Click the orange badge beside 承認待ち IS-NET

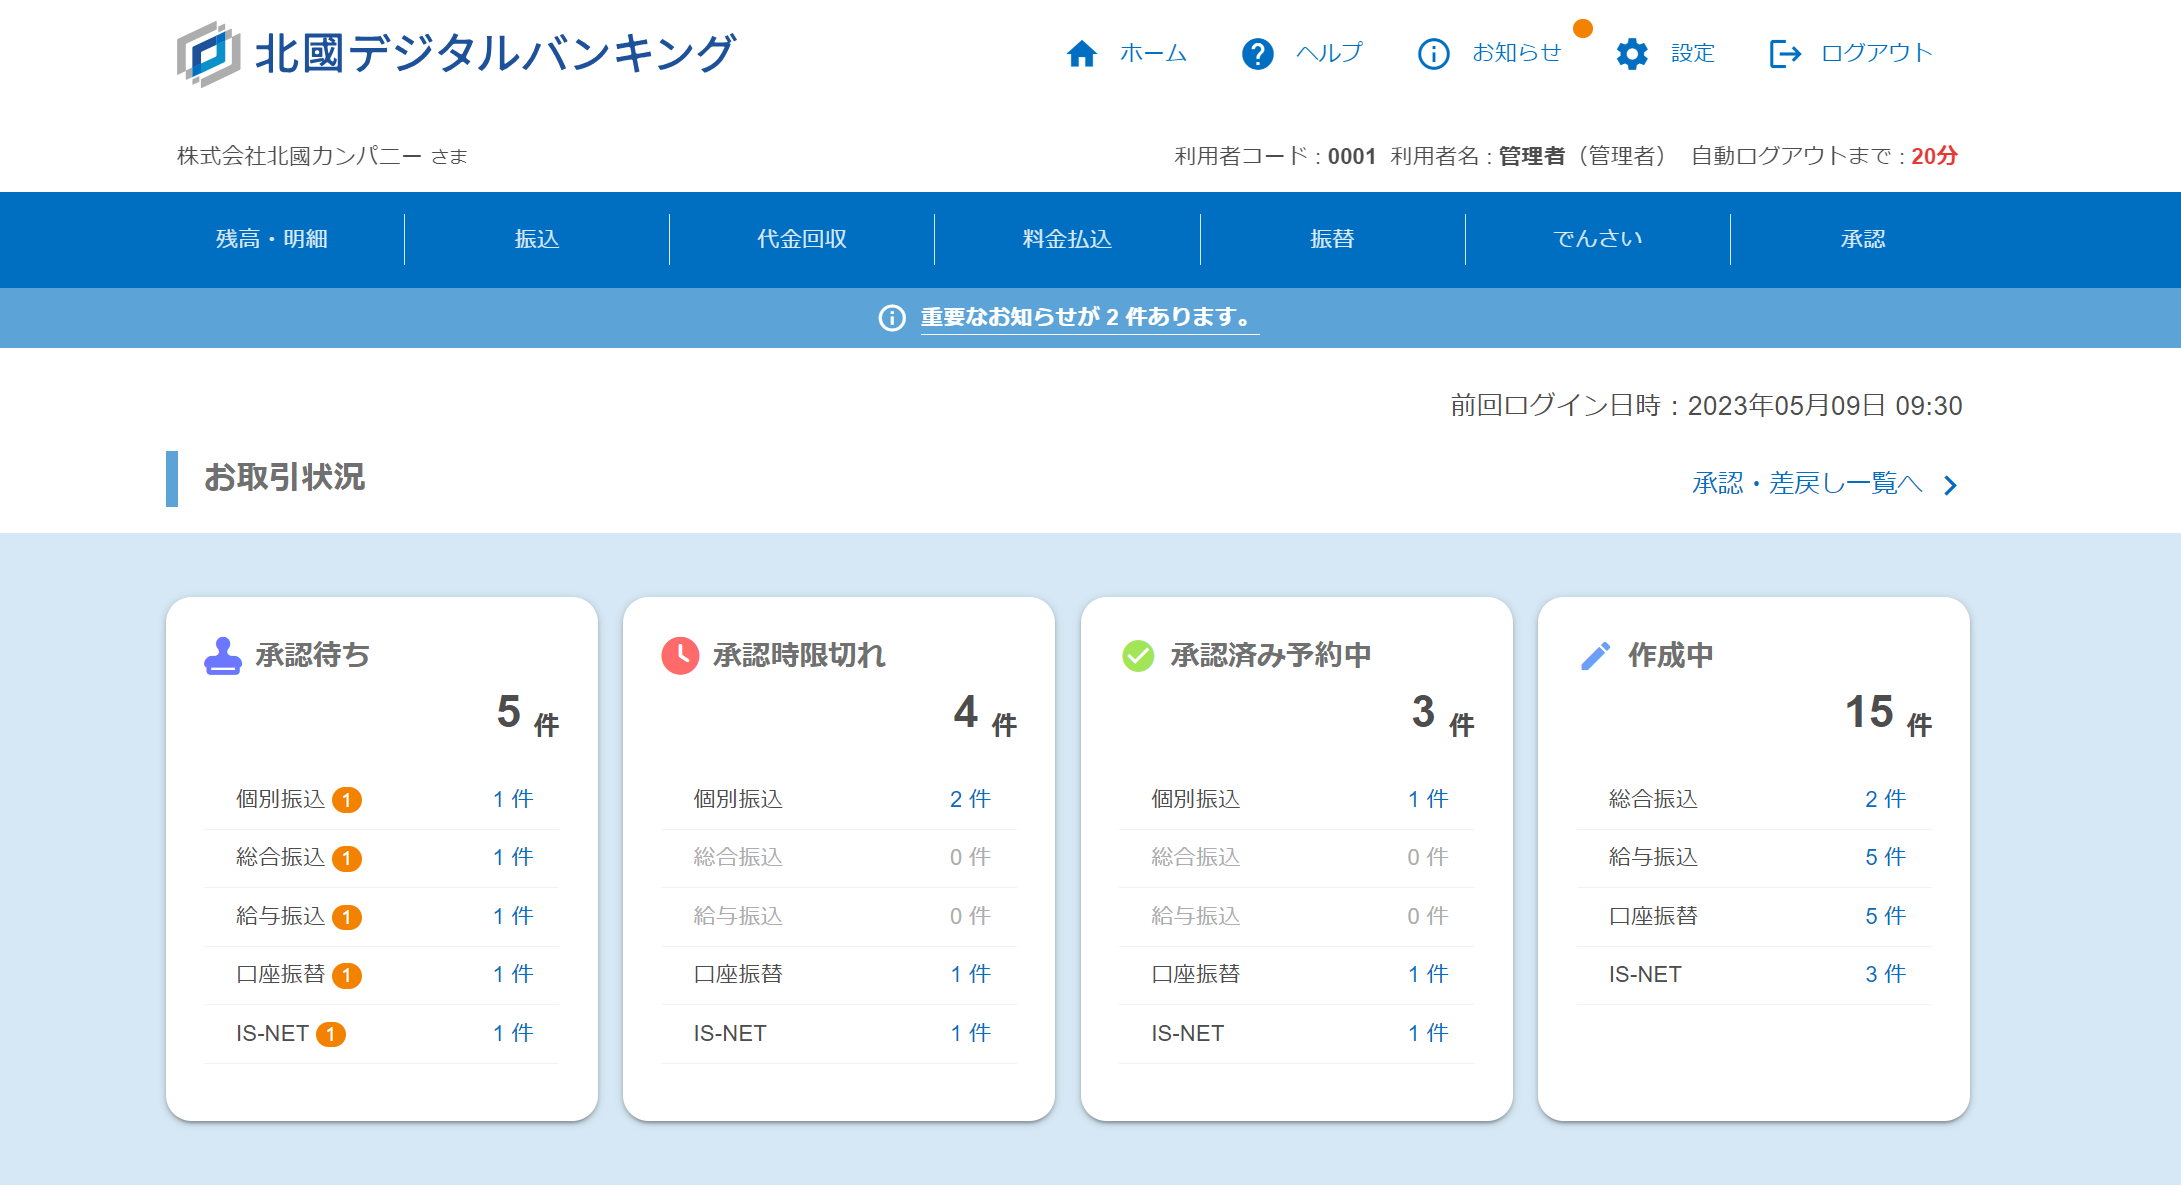tap(331, 1034)
